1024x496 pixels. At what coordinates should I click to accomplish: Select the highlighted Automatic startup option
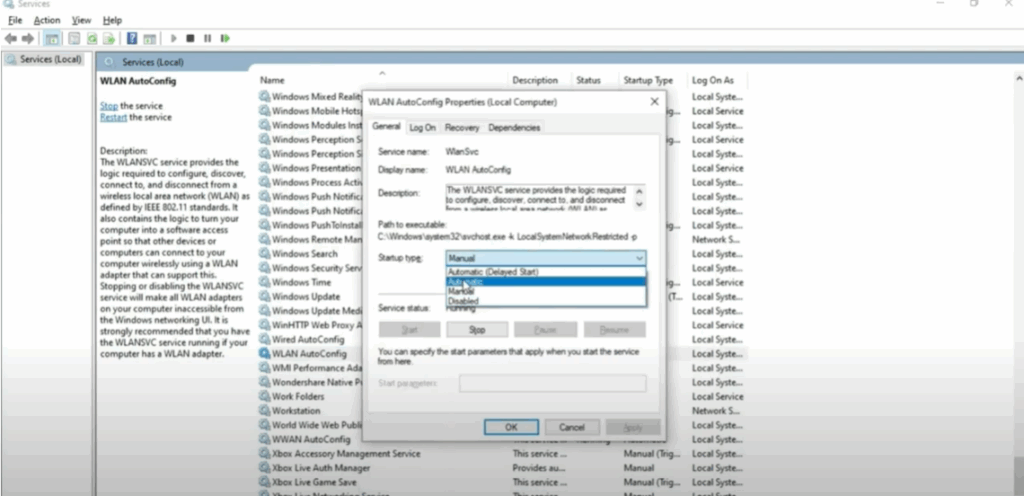point(546,282)
